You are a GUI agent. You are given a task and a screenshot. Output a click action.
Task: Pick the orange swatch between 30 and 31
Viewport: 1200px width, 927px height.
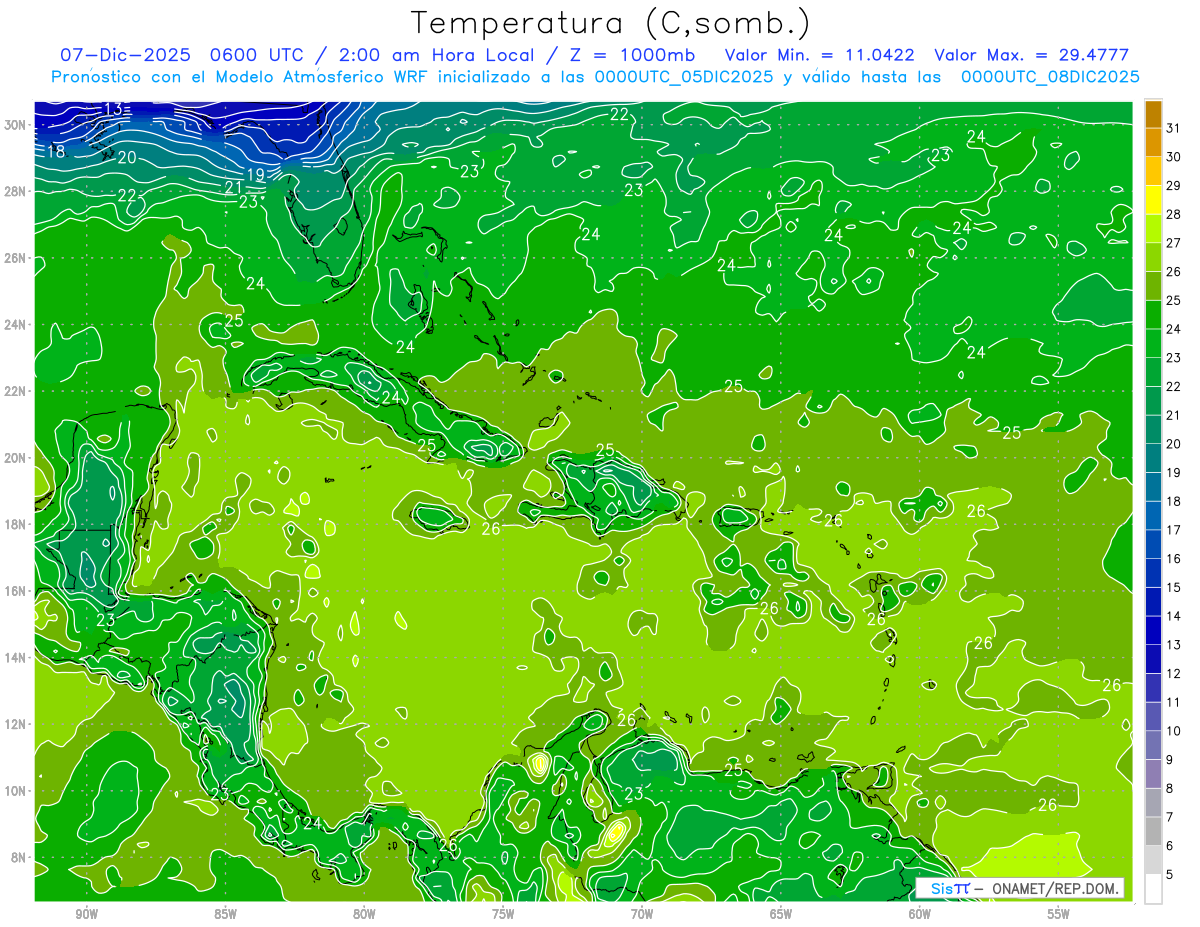click(1153, 141)
